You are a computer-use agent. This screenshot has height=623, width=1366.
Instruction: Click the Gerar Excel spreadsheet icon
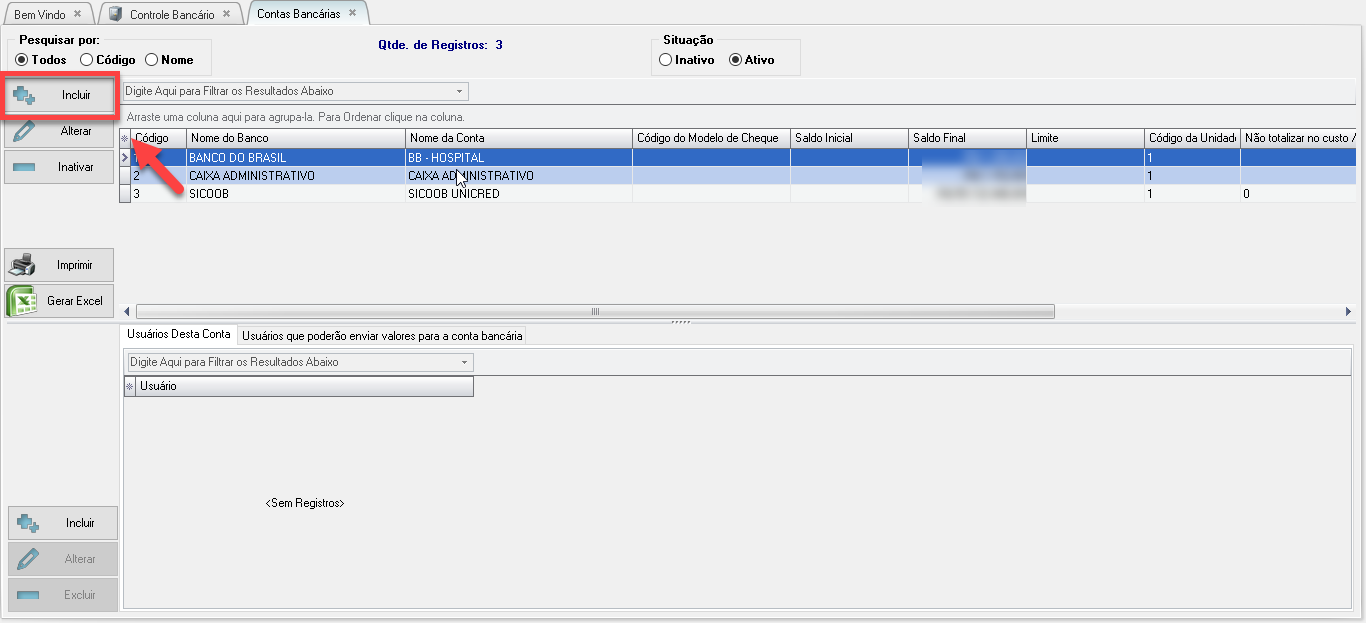[22, 301]
